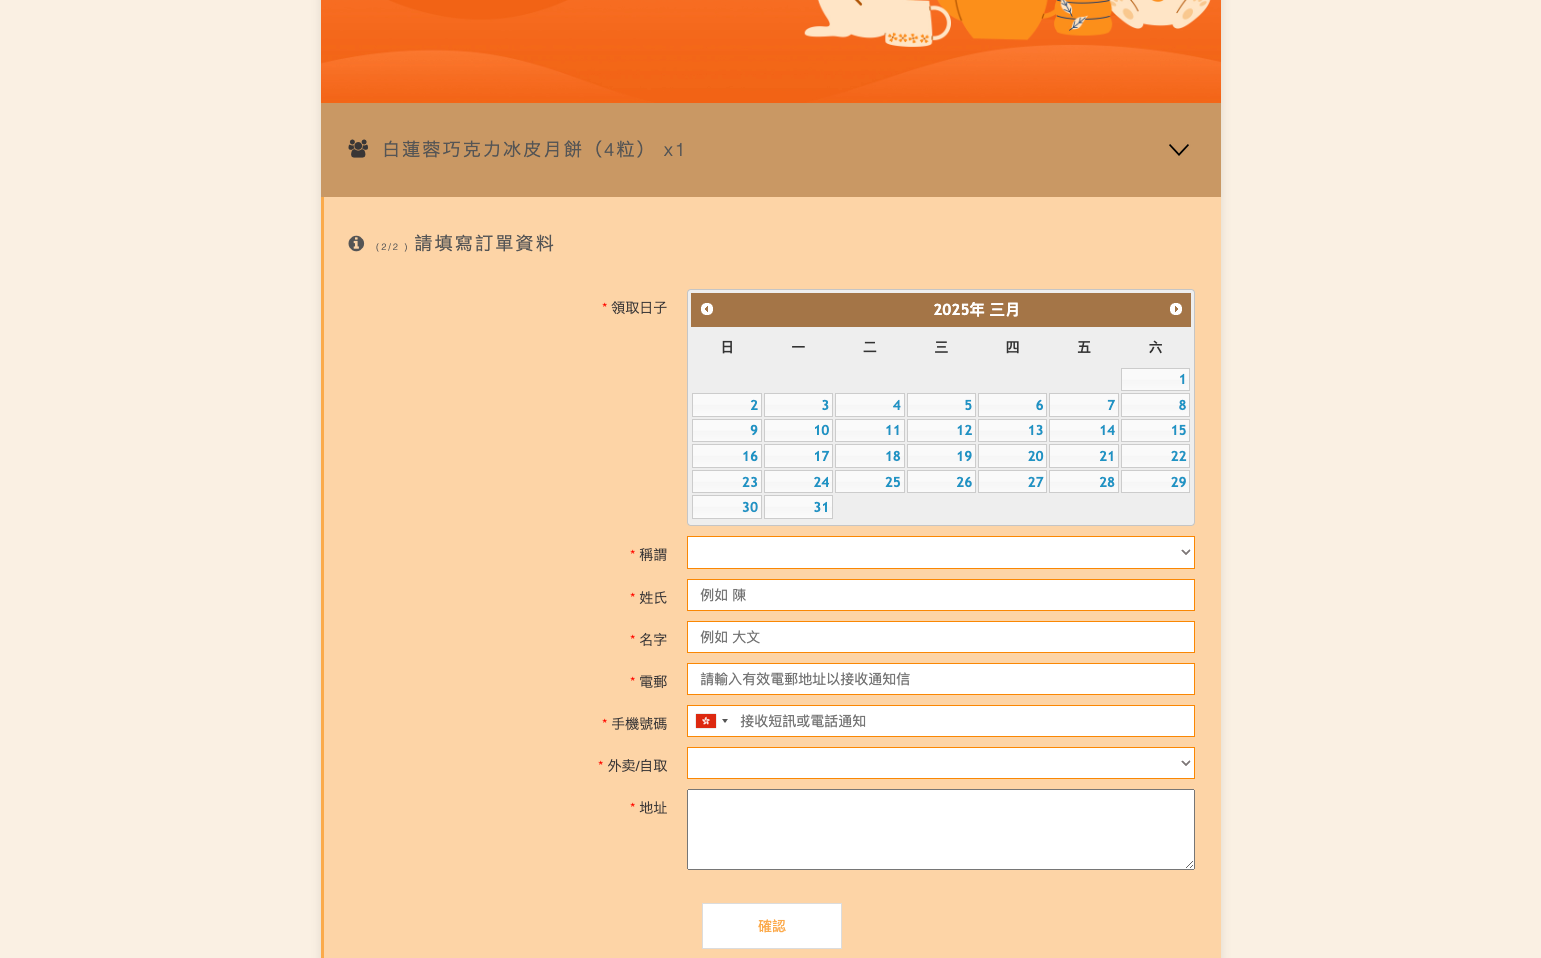Select March 22 in the calendar
Viewport: 1541px width, 958px height.
1155,456
